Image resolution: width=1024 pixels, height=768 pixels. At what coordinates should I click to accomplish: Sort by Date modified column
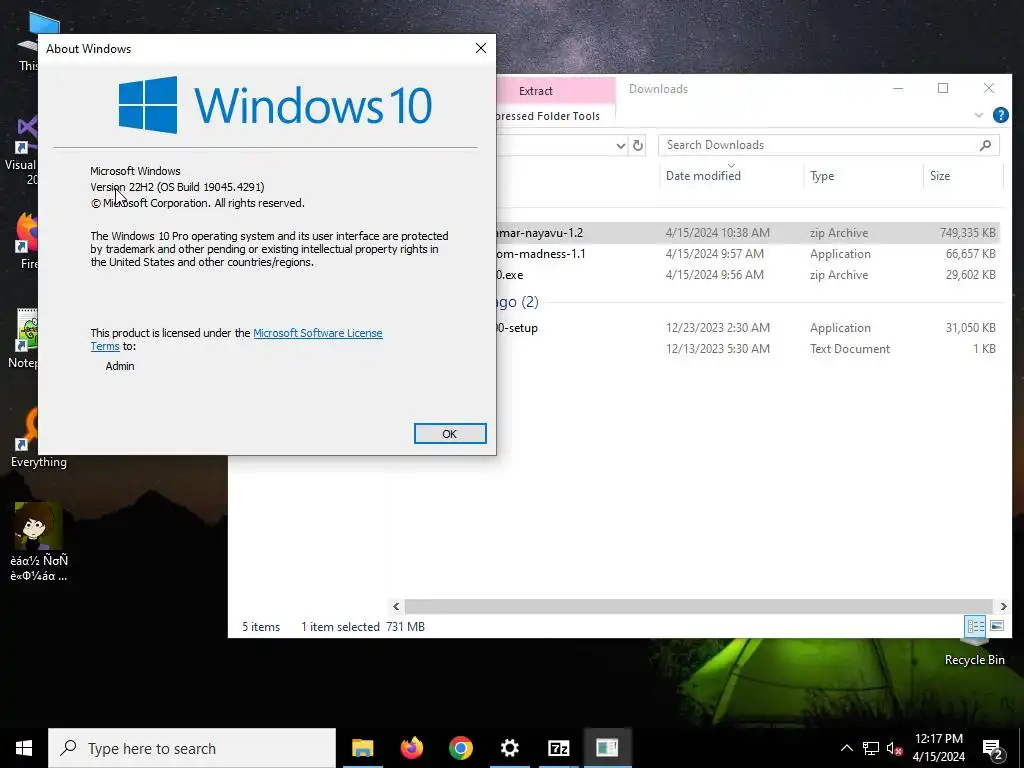click(x=703, y=176)
